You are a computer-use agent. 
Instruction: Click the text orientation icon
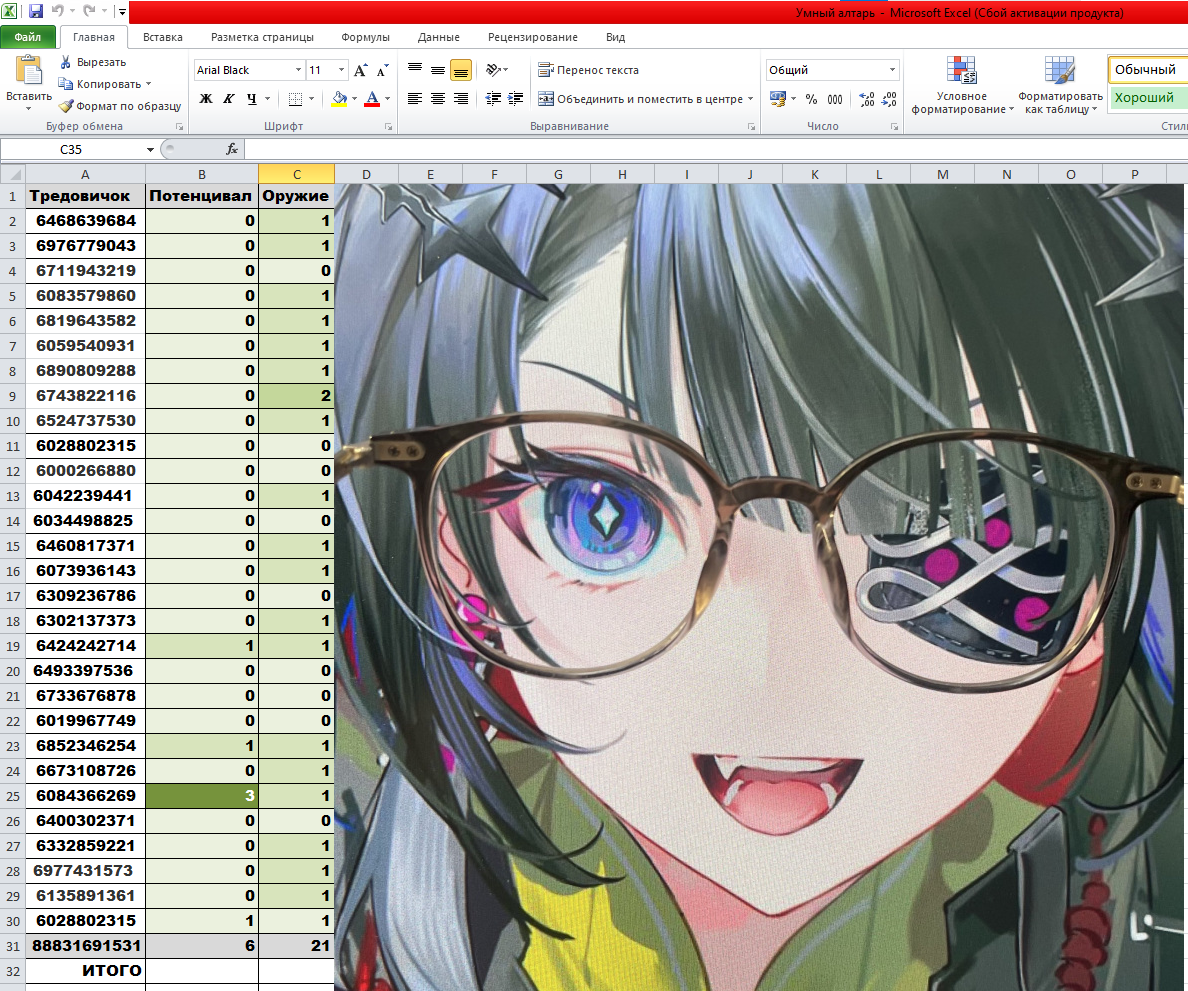pos(493,70)
